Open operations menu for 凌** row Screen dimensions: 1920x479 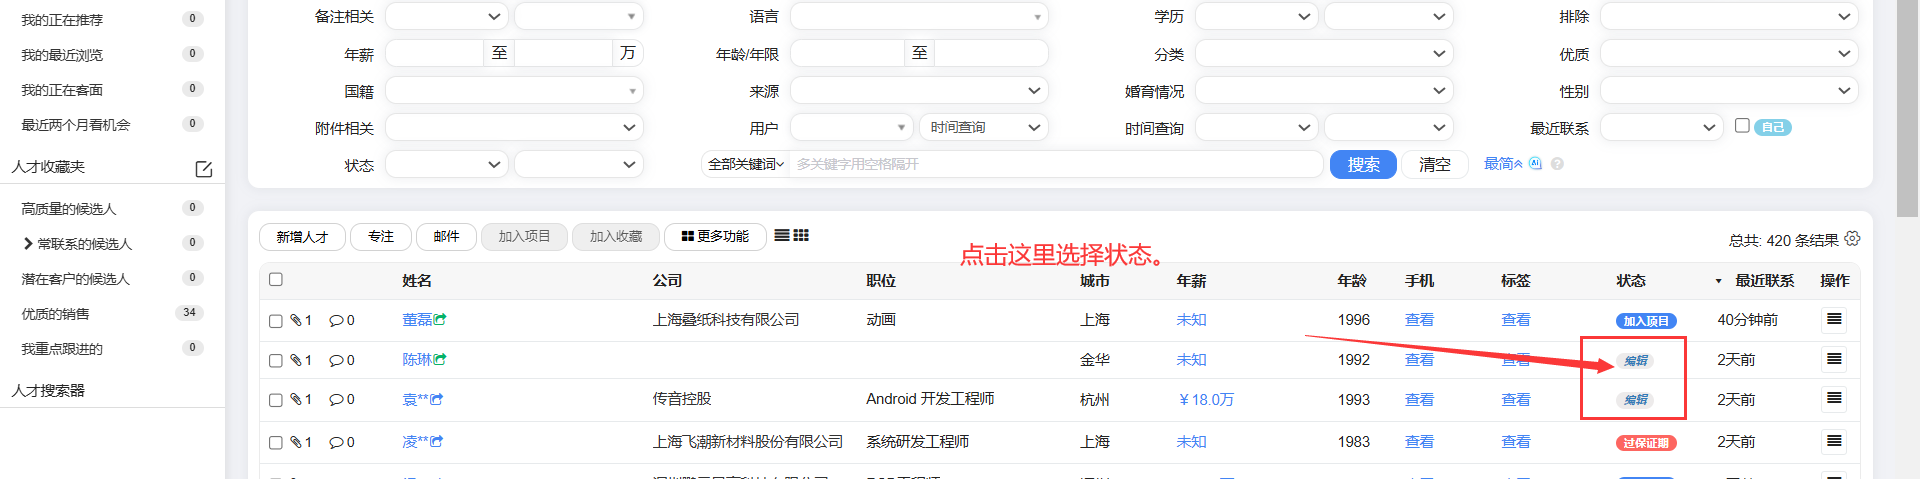coord(1834,441)
